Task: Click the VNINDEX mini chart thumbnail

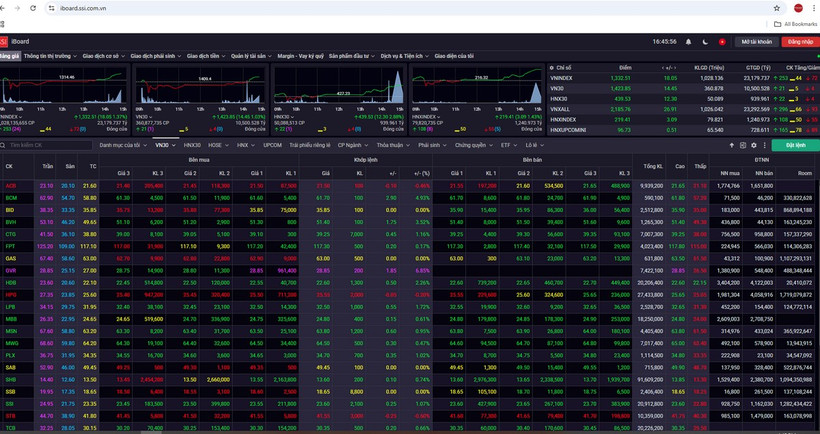Action: [x=65, y=87]
